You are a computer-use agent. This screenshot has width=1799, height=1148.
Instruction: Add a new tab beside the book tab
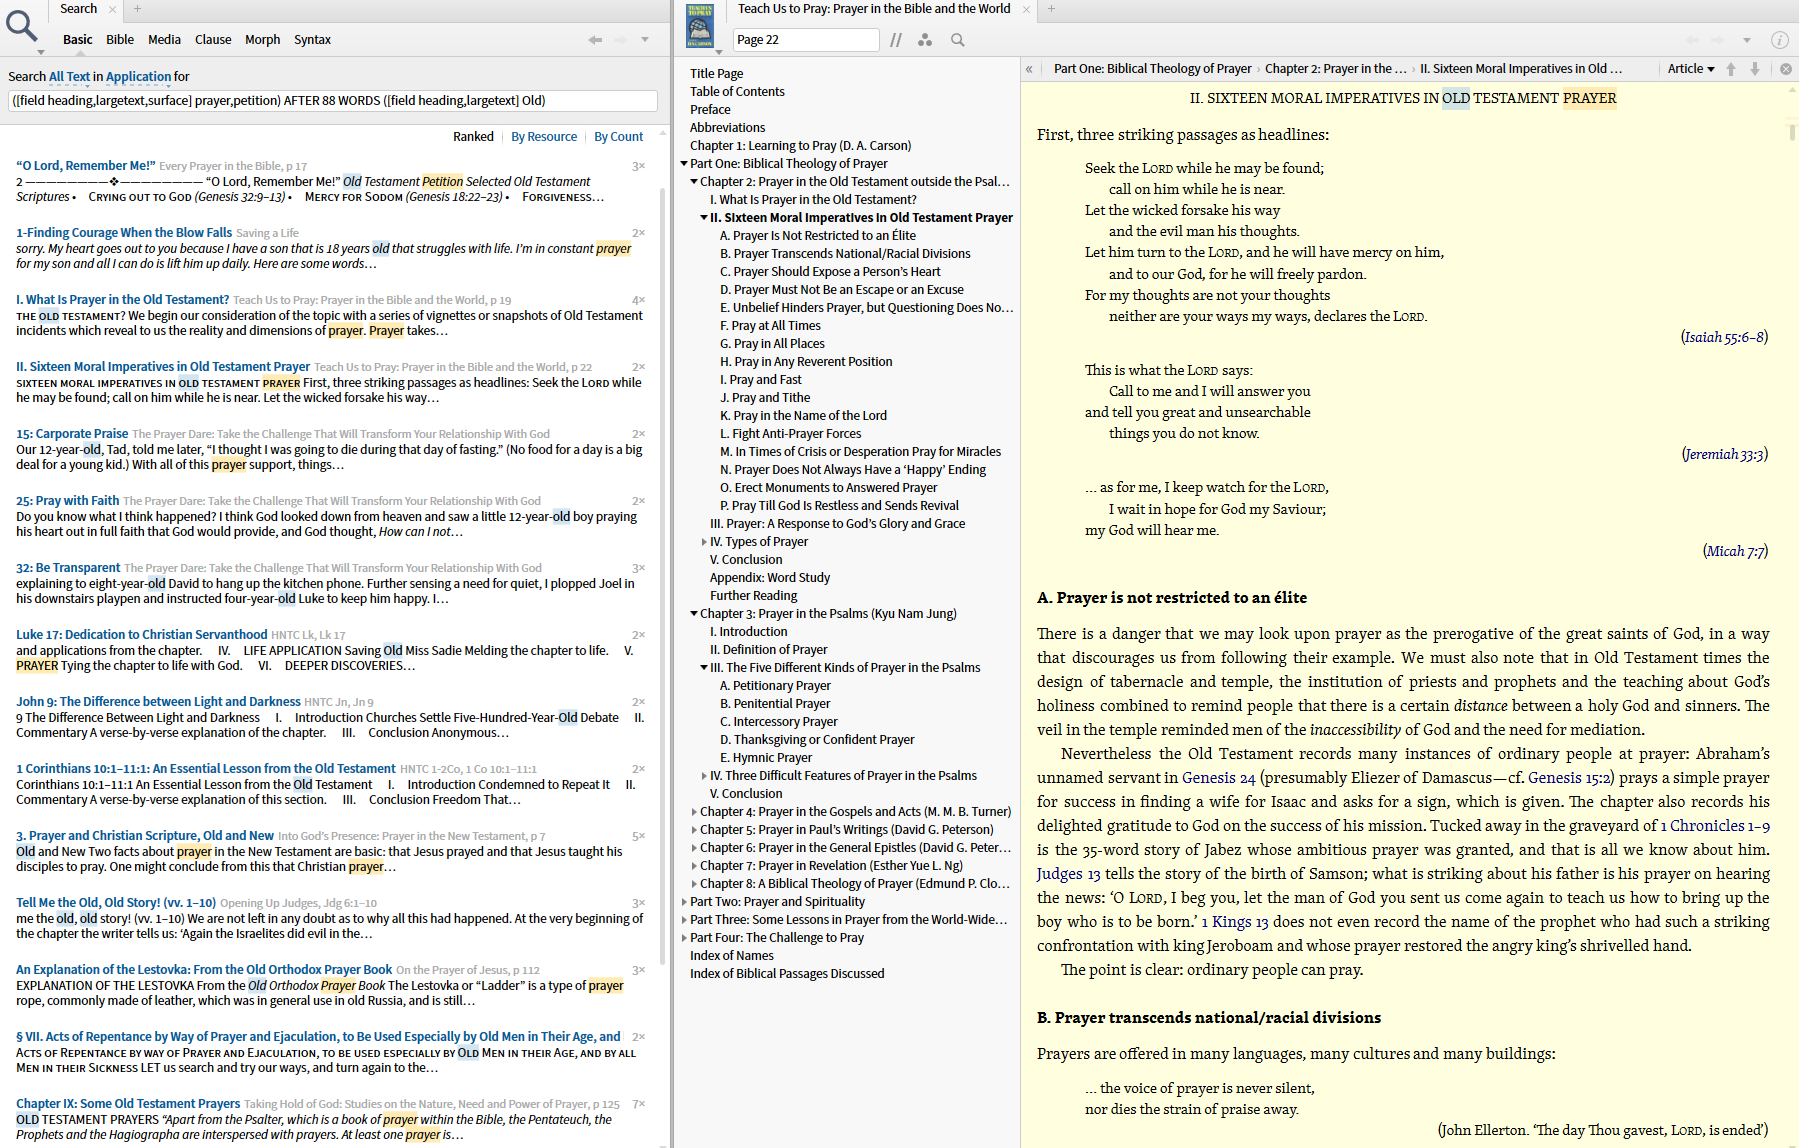[1051, 9]
